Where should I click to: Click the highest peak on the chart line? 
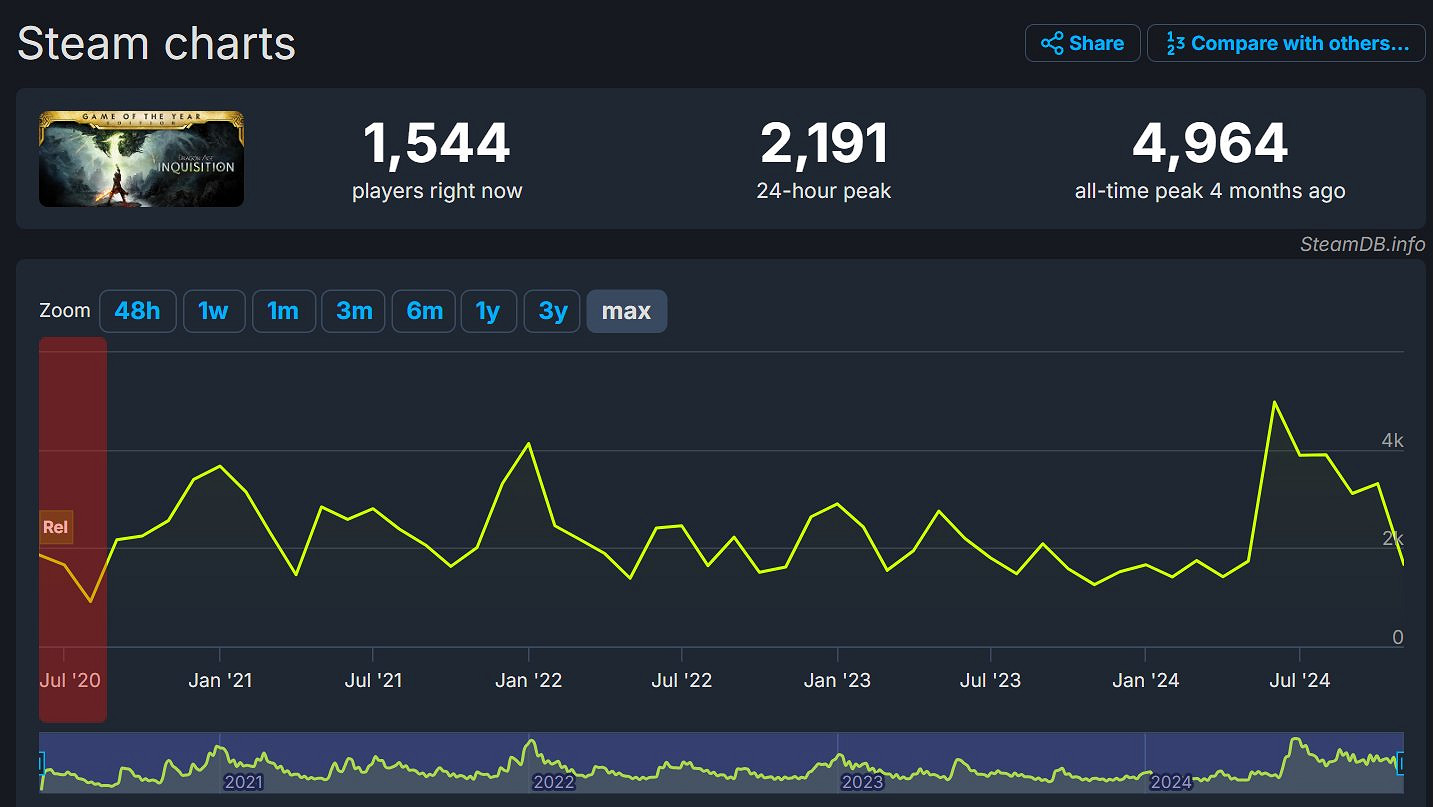[x=1274, y=402]
